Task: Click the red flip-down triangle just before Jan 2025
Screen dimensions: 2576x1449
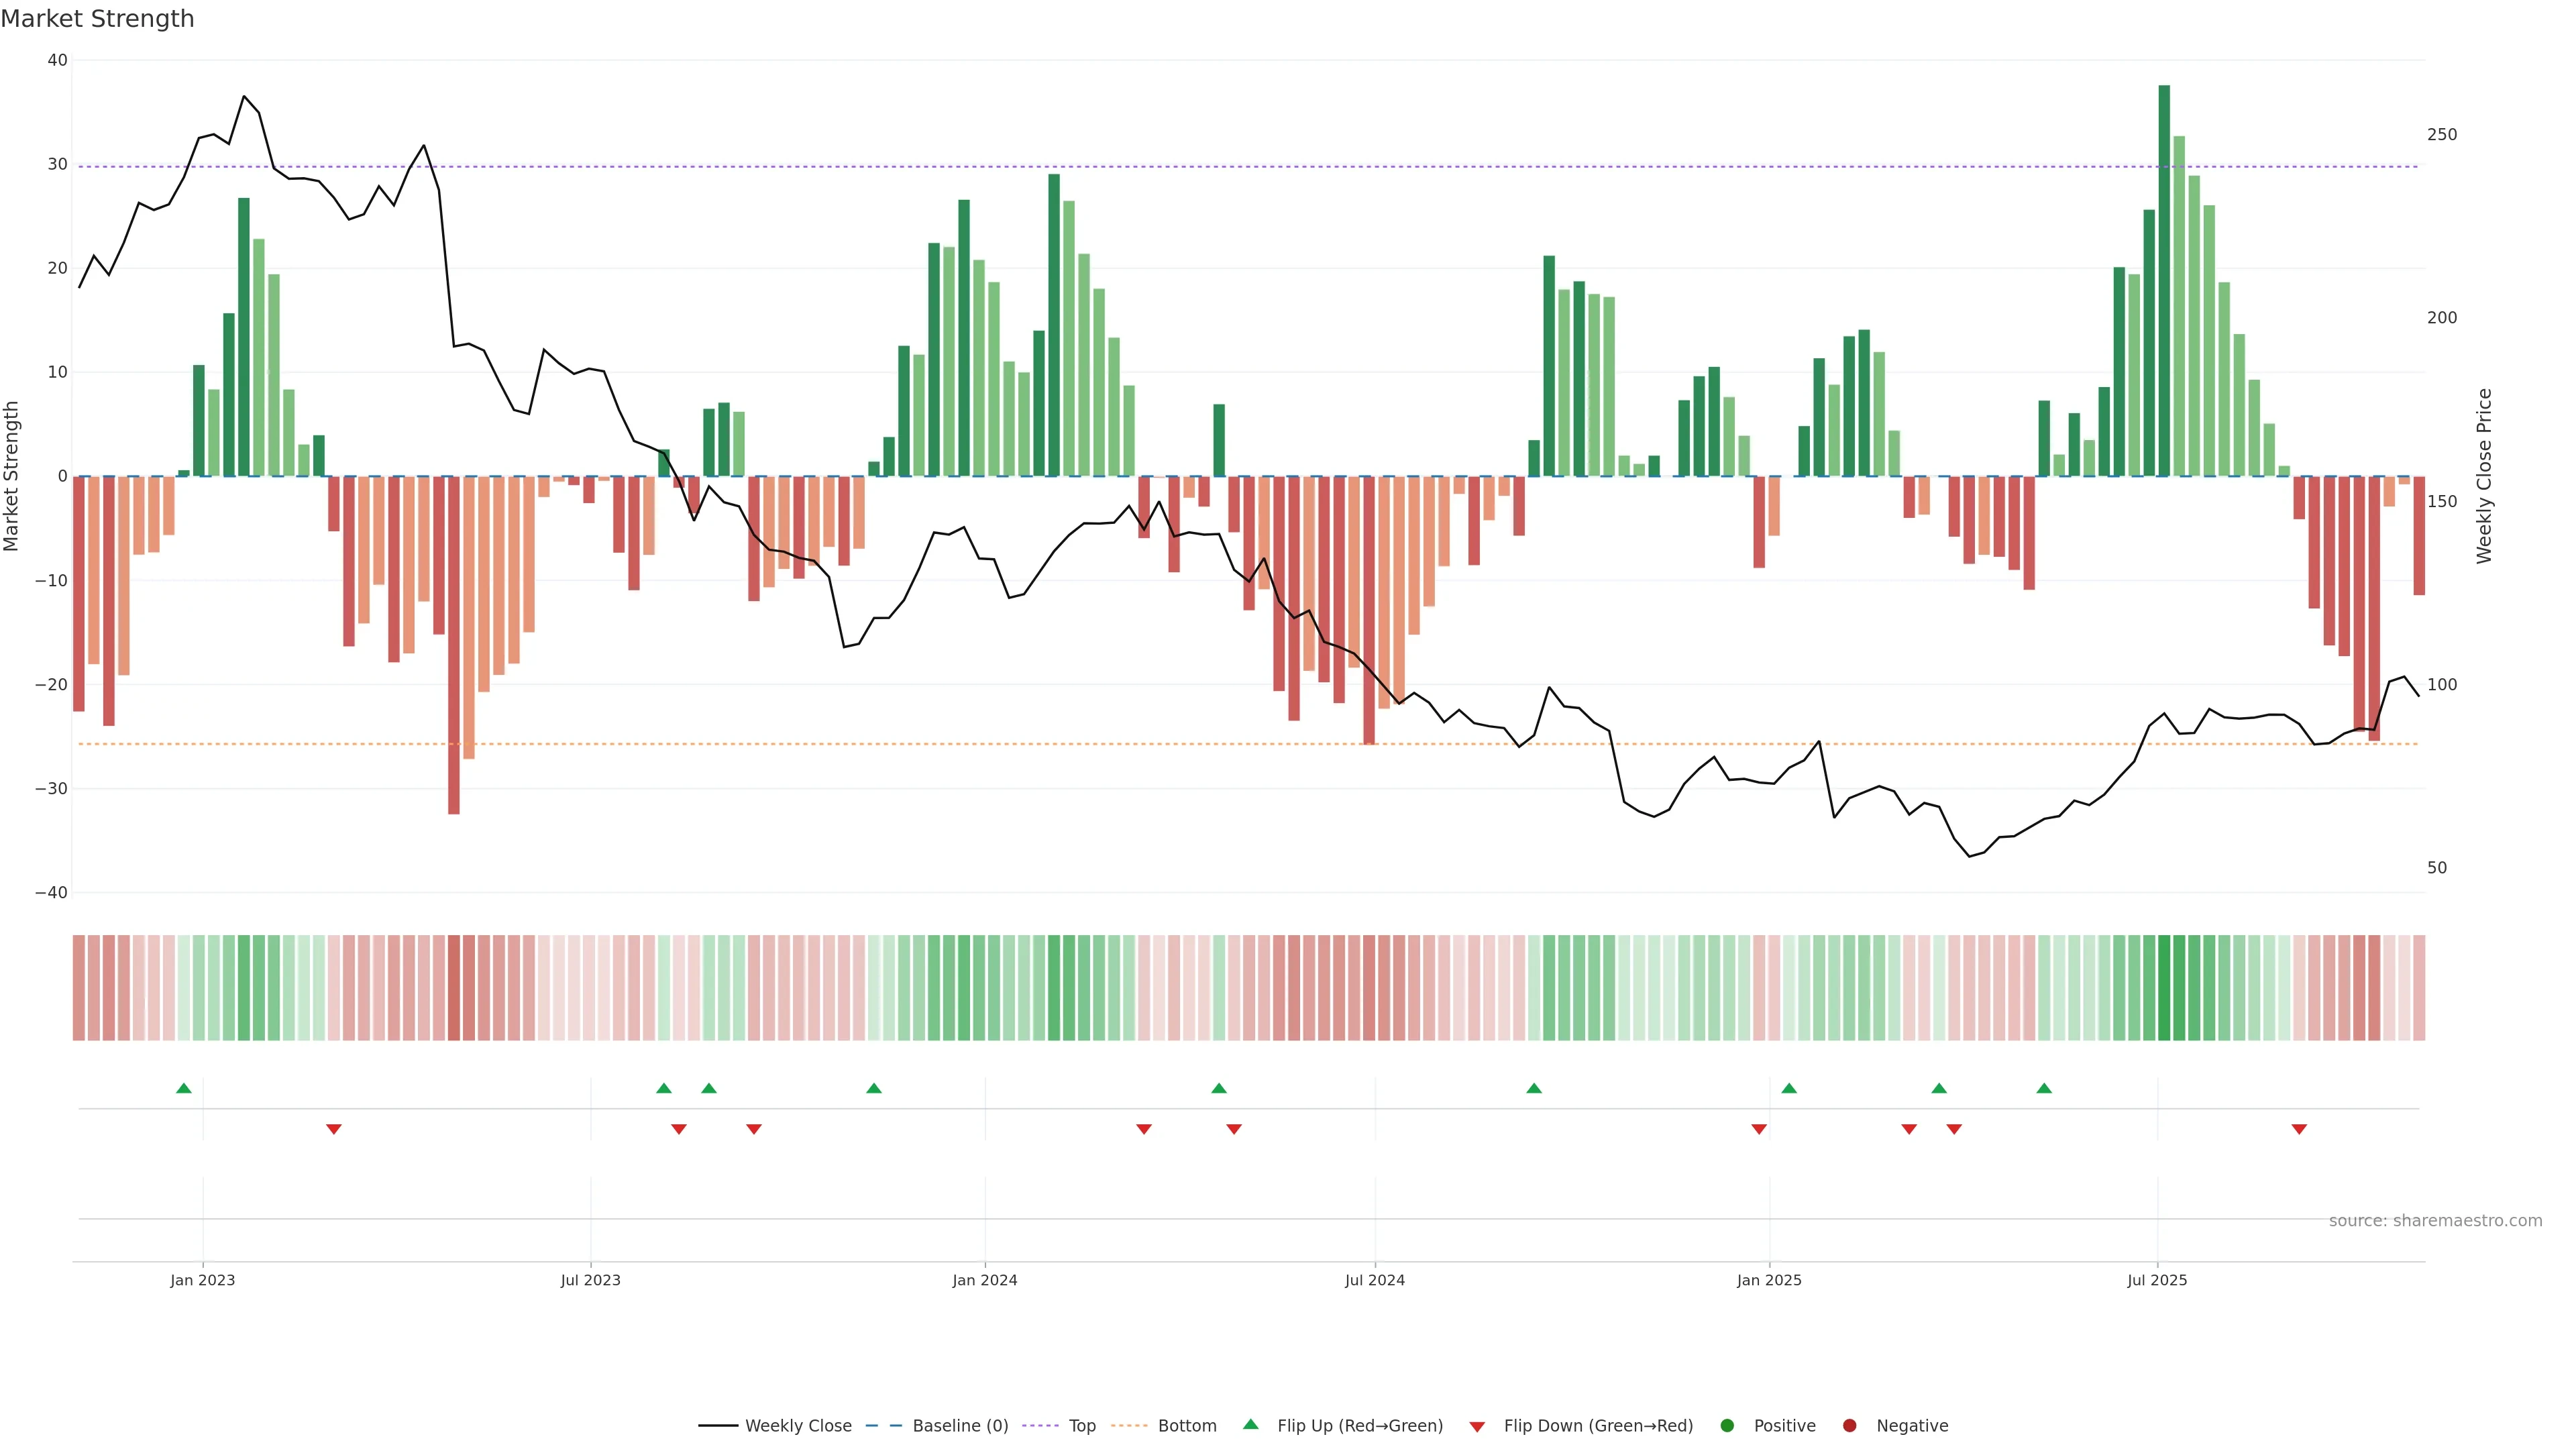Action: 1759,1129
